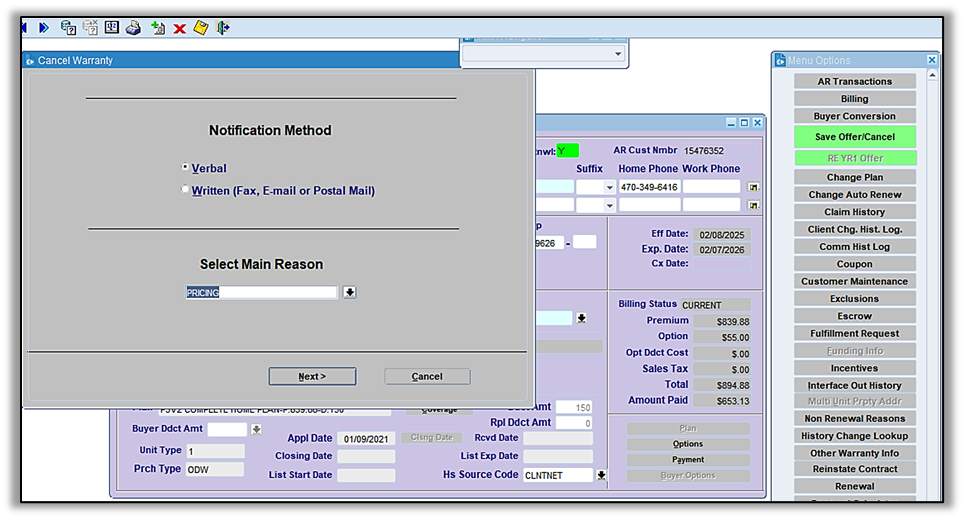Screen dimensions: 964x519
Task: Expand the Suffix dropdown
Action: tap(609, 187)
